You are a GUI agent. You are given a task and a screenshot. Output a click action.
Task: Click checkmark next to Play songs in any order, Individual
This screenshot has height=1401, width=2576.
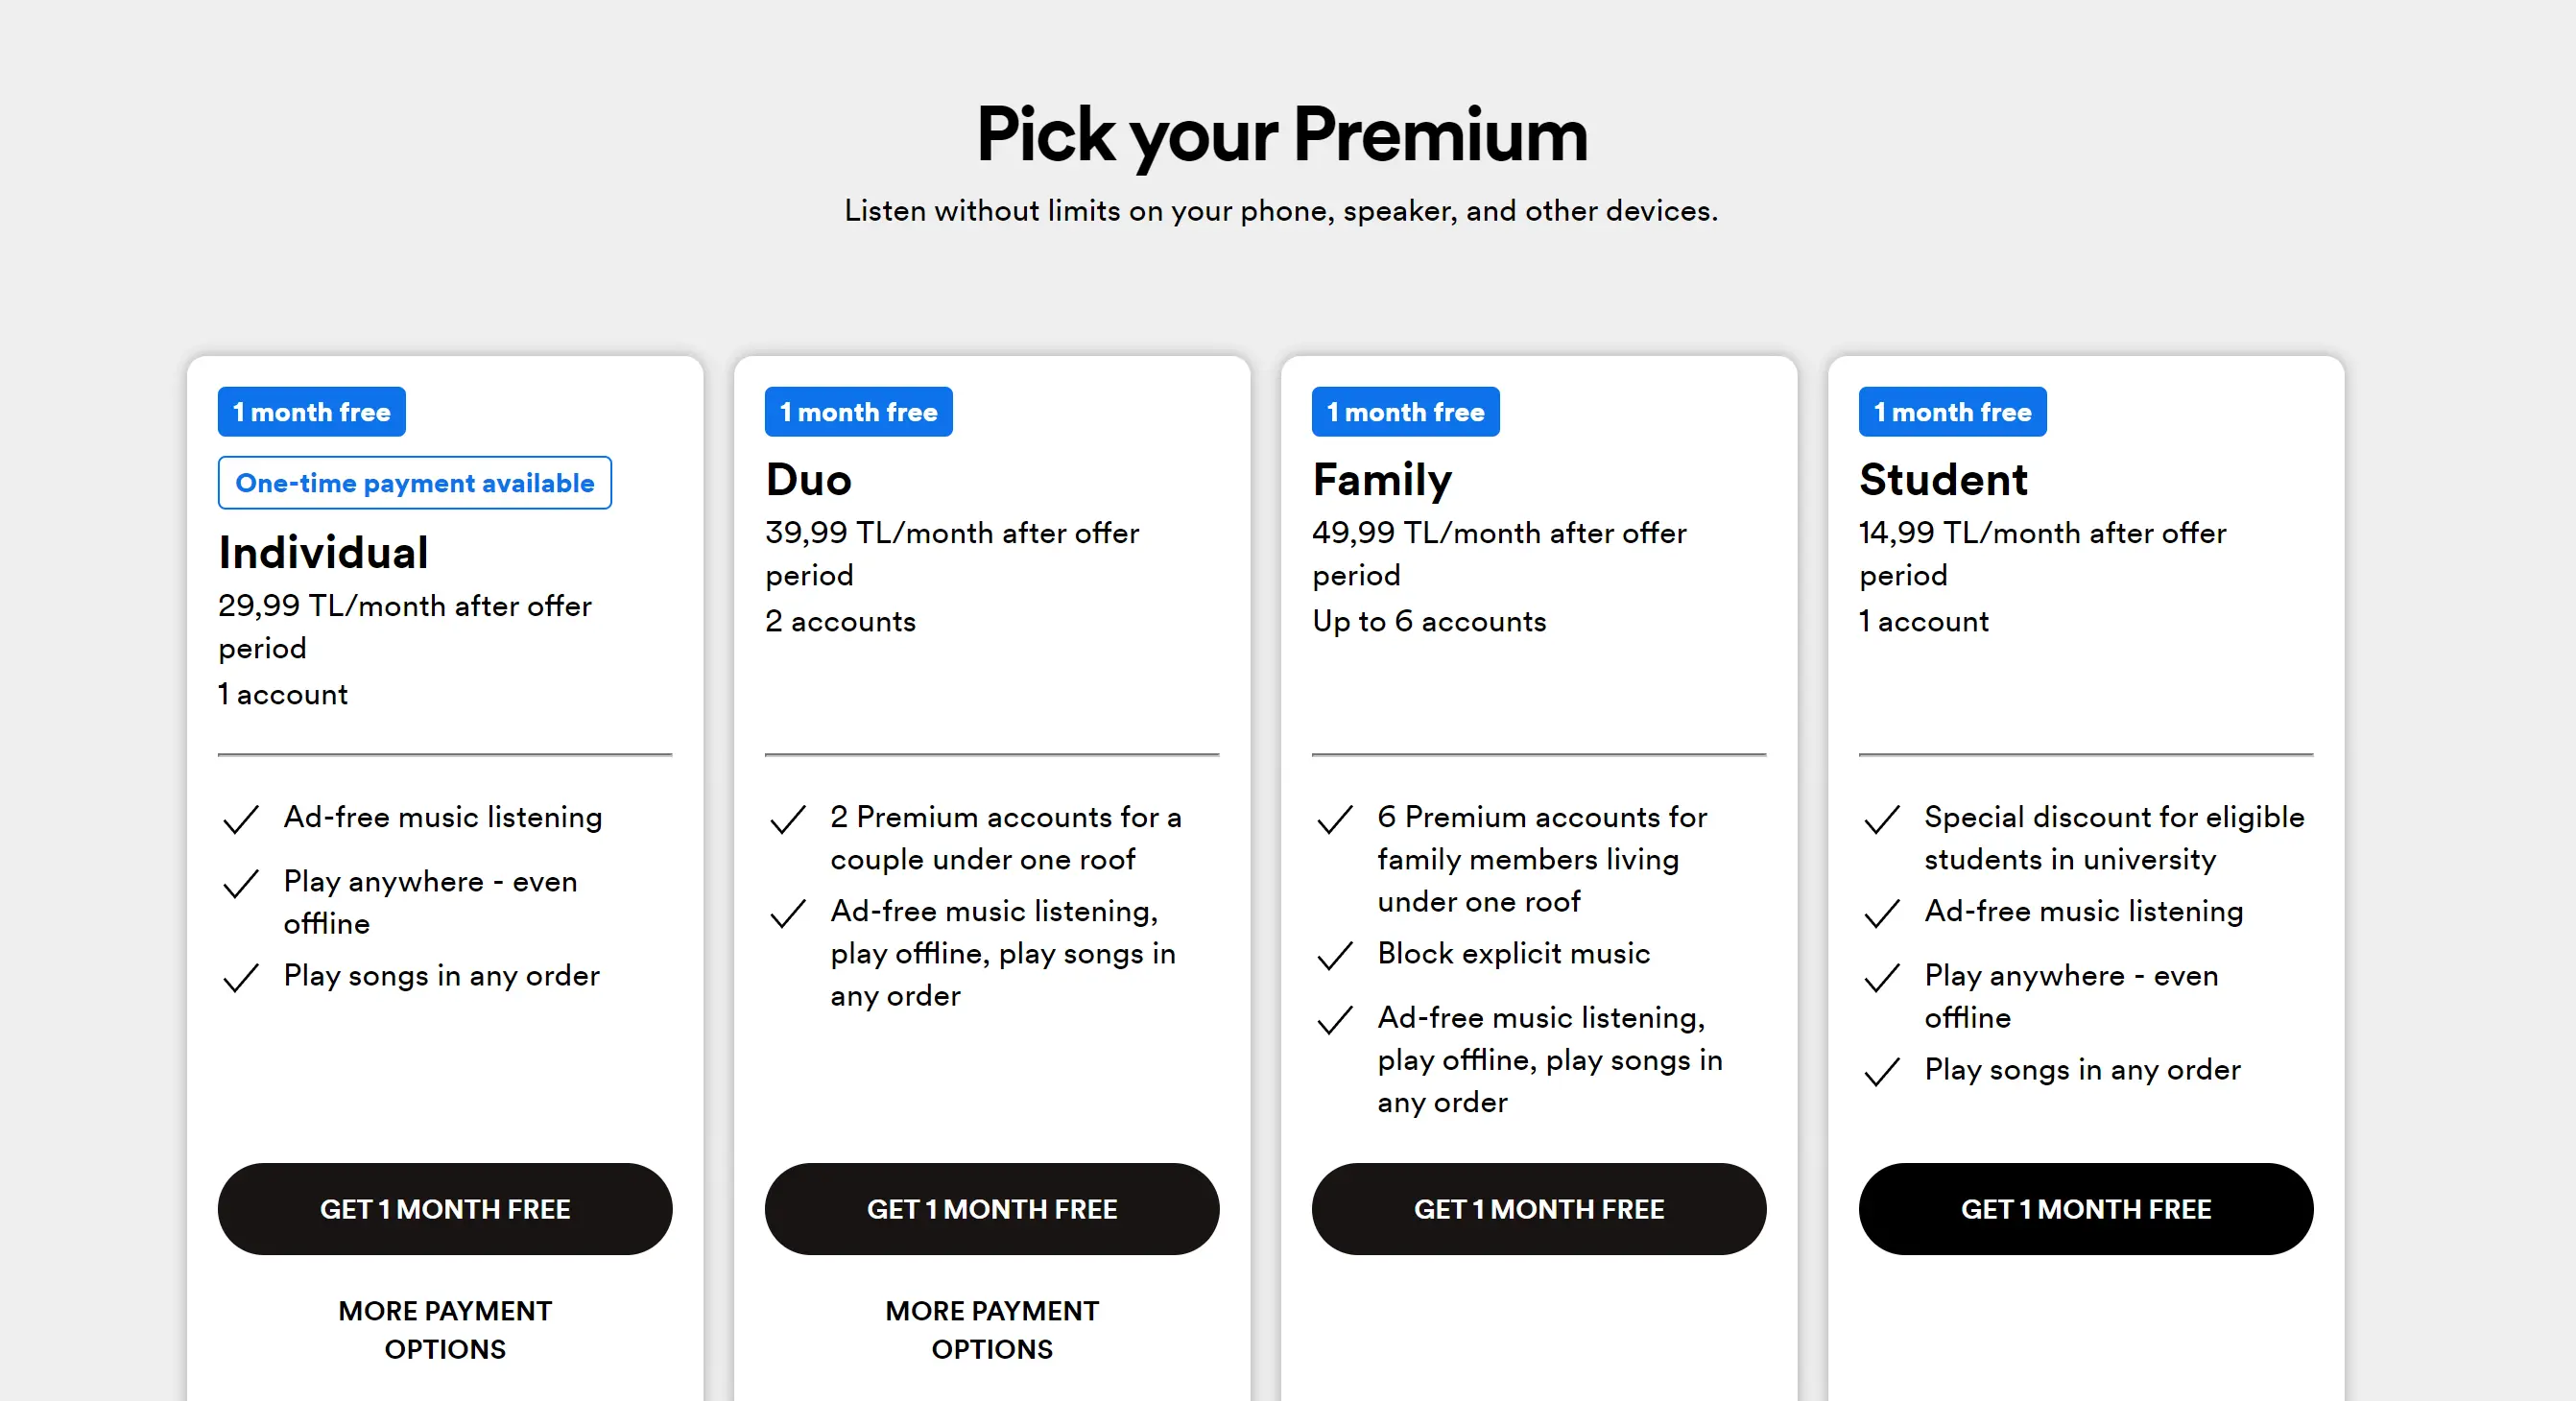241,978
